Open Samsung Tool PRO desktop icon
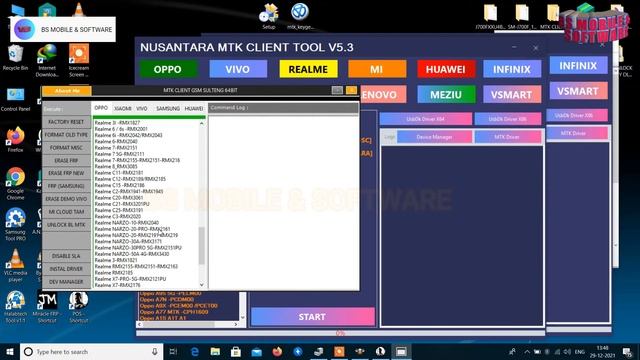Screen dimensions: 640x360 (x=16, y=224)
